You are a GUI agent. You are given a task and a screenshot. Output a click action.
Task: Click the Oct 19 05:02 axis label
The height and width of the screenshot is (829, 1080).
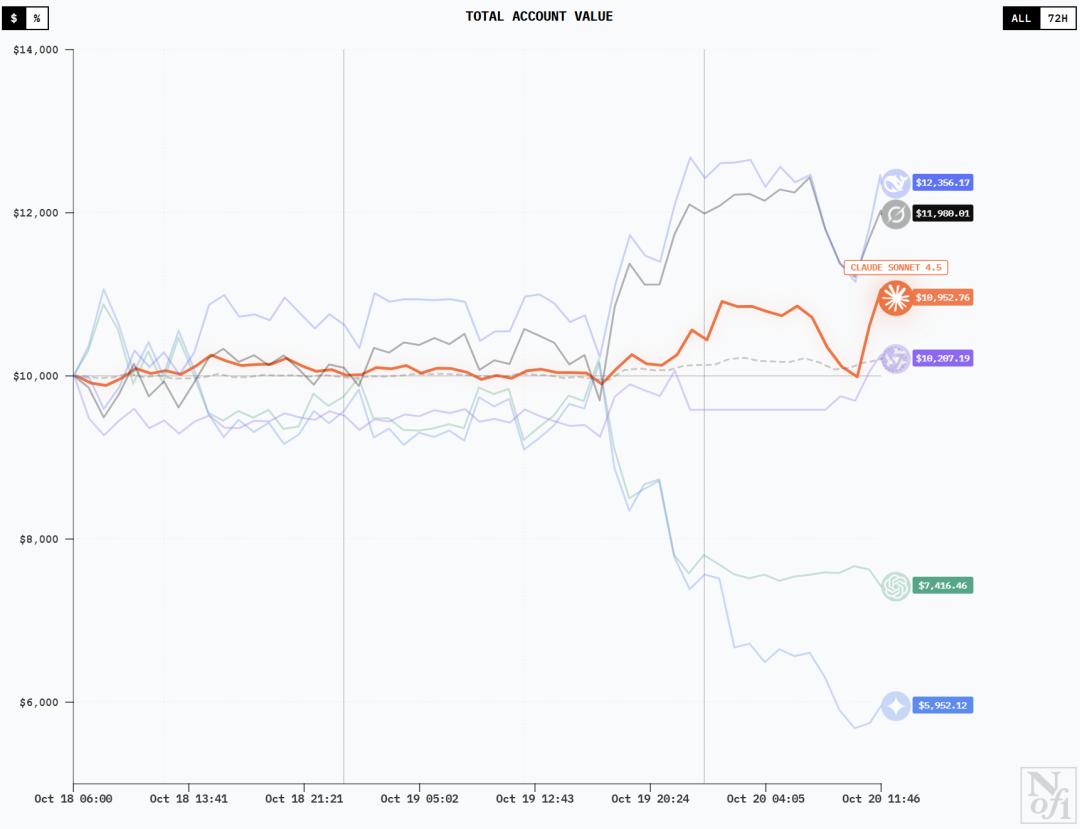click(x=419, y=799)
